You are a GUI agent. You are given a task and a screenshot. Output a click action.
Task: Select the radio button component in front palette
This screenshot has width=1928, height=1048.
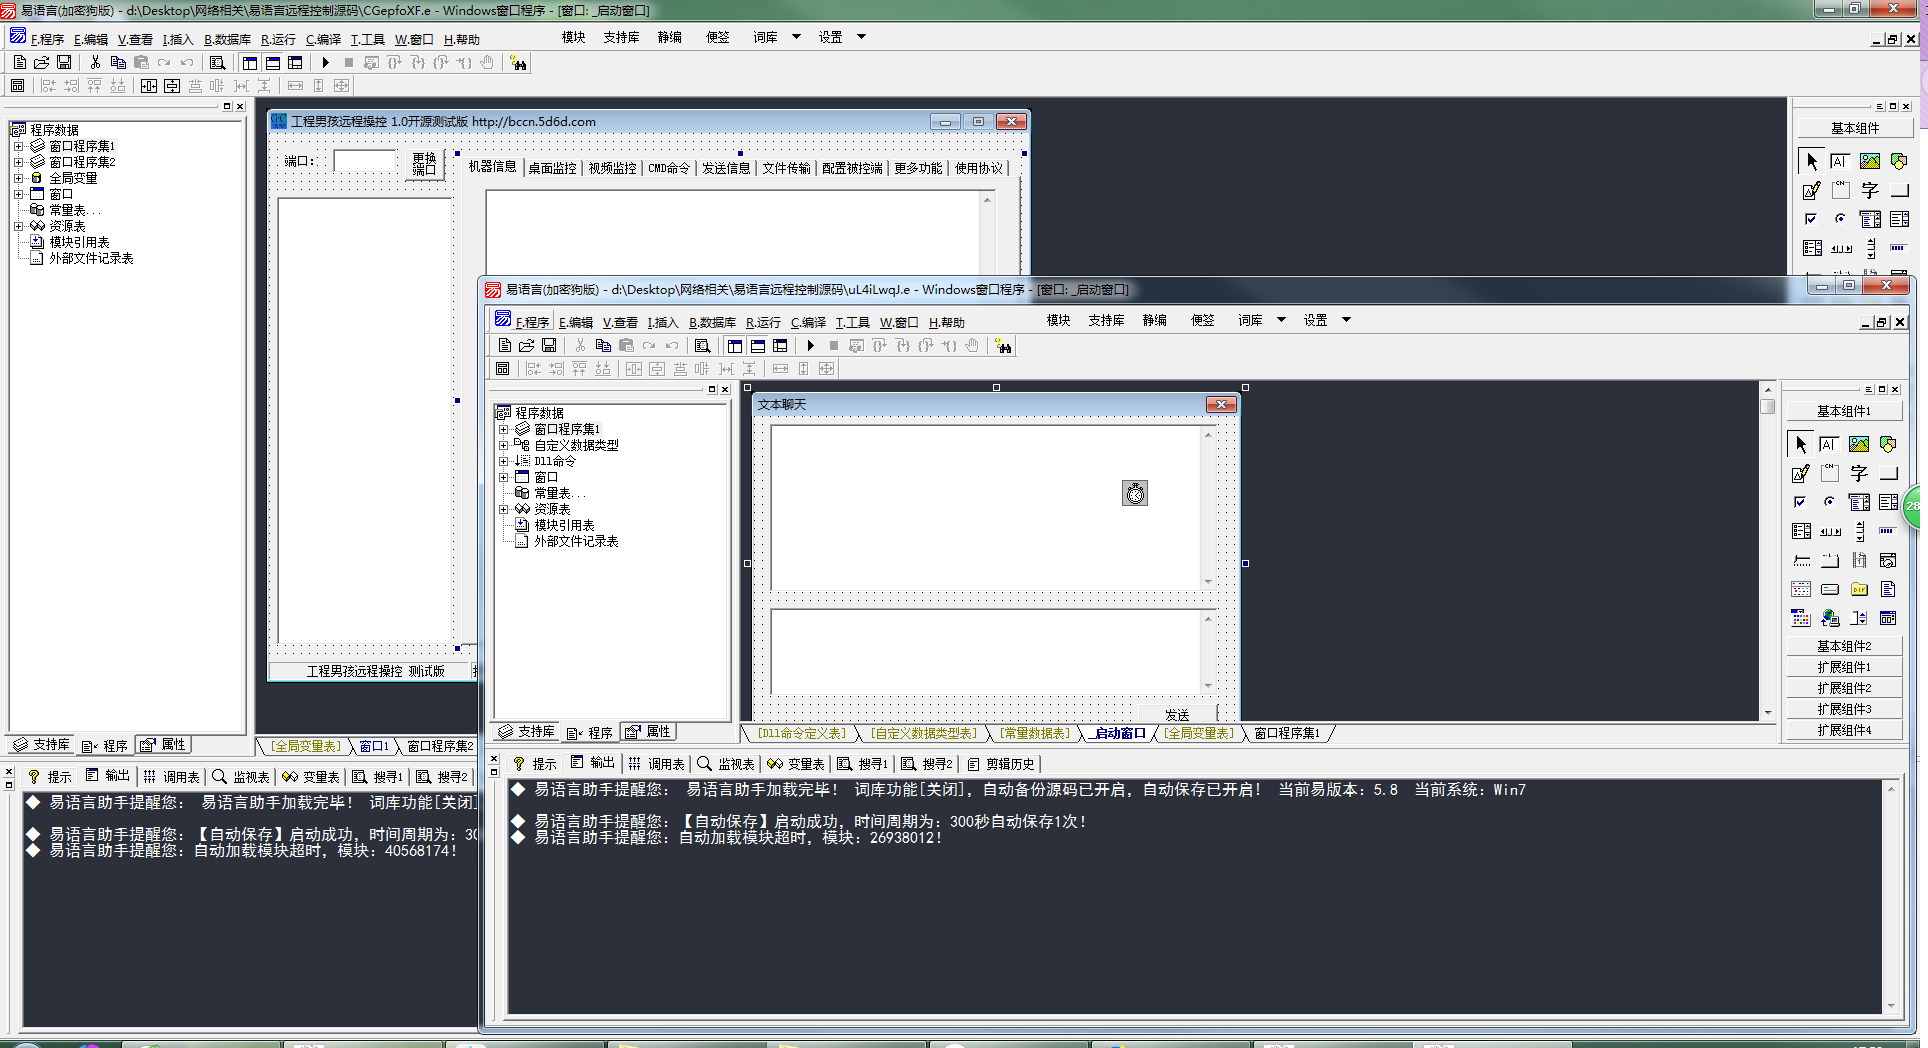coord(1829,502)
